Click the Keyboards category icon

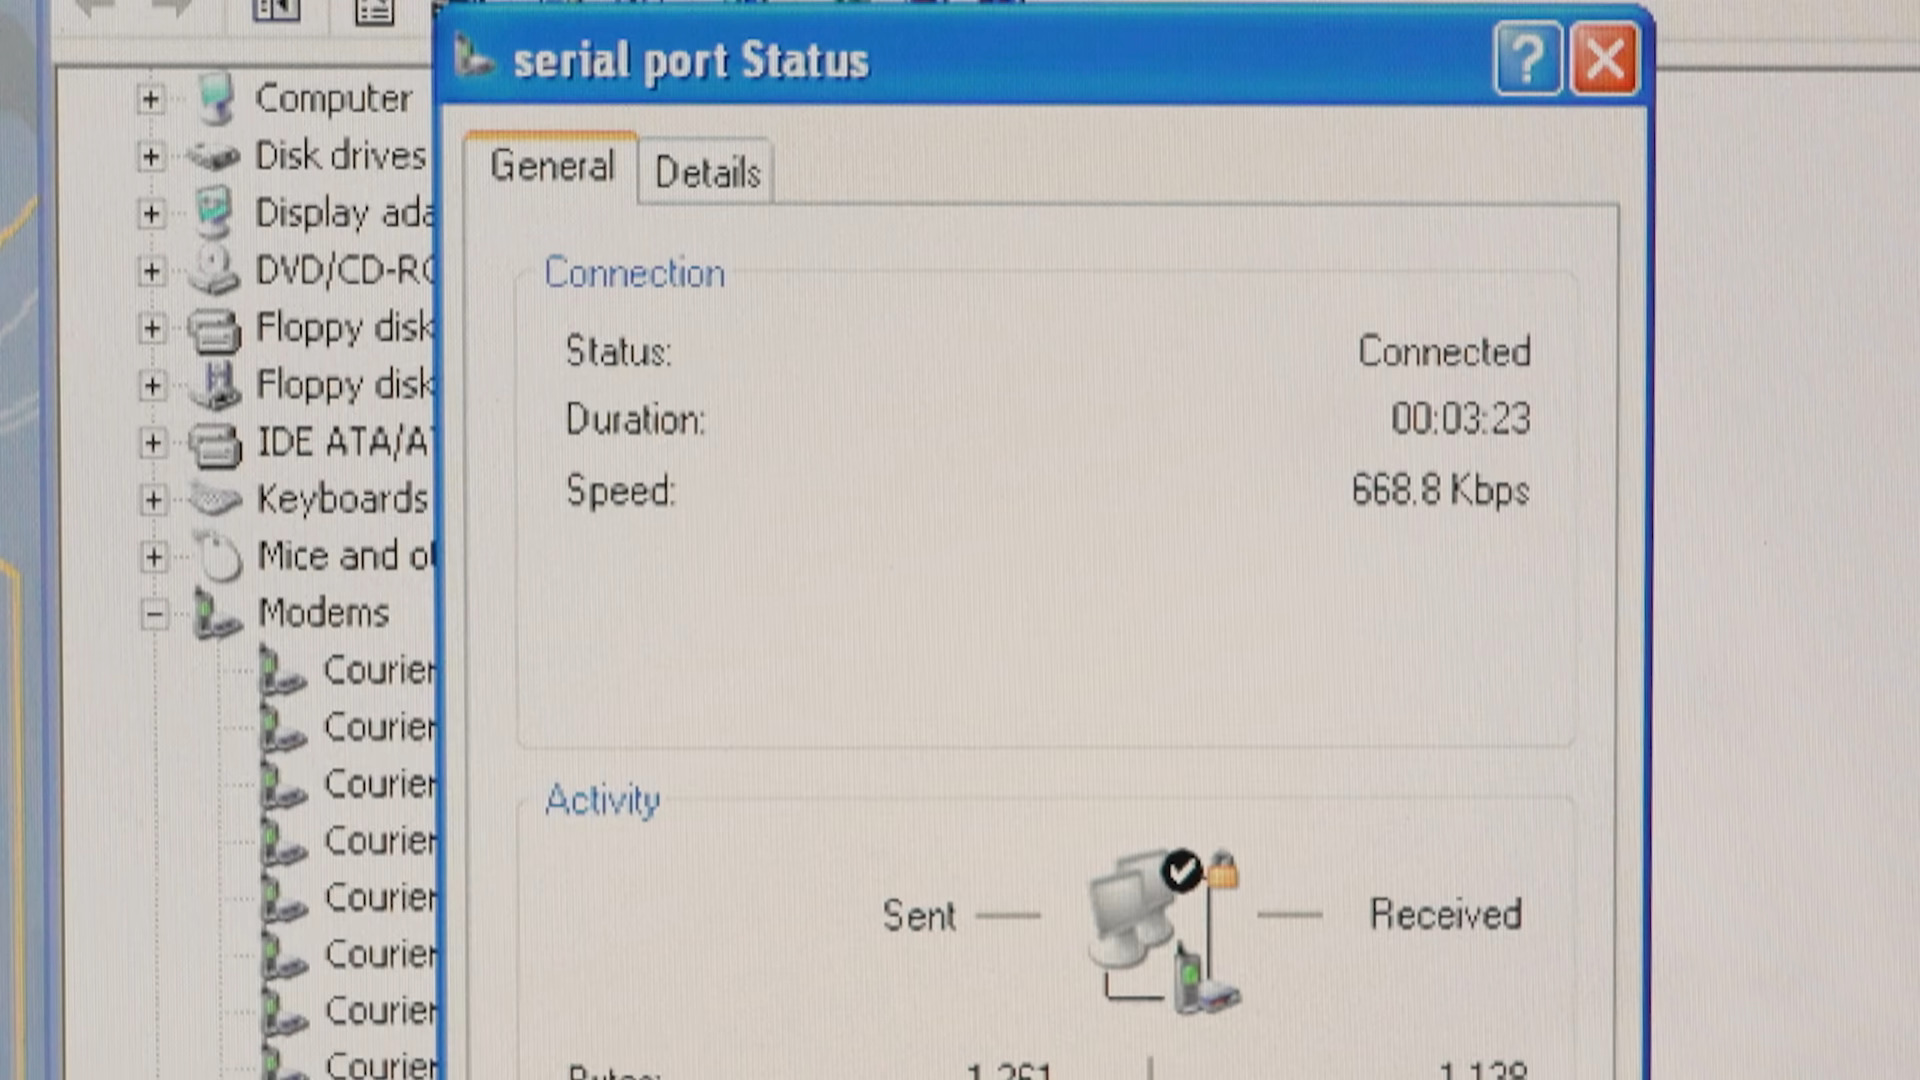[x=213, y=499]
